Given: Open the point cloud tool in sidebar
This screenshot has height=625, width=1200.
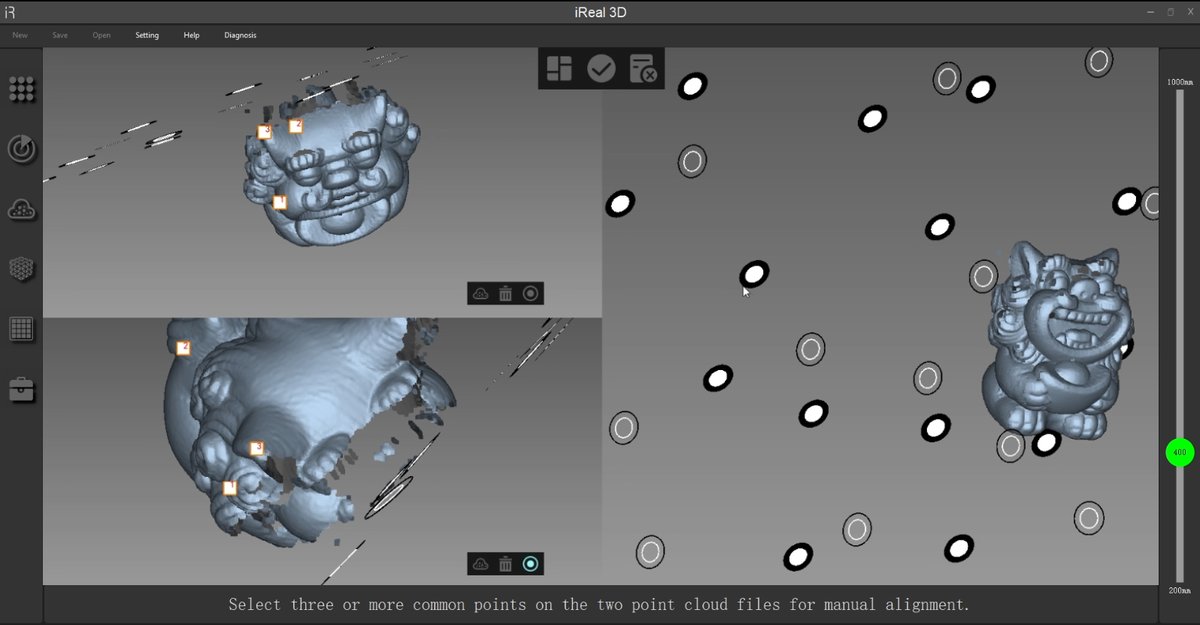Looking at the screenshot, I should [22, 209].
